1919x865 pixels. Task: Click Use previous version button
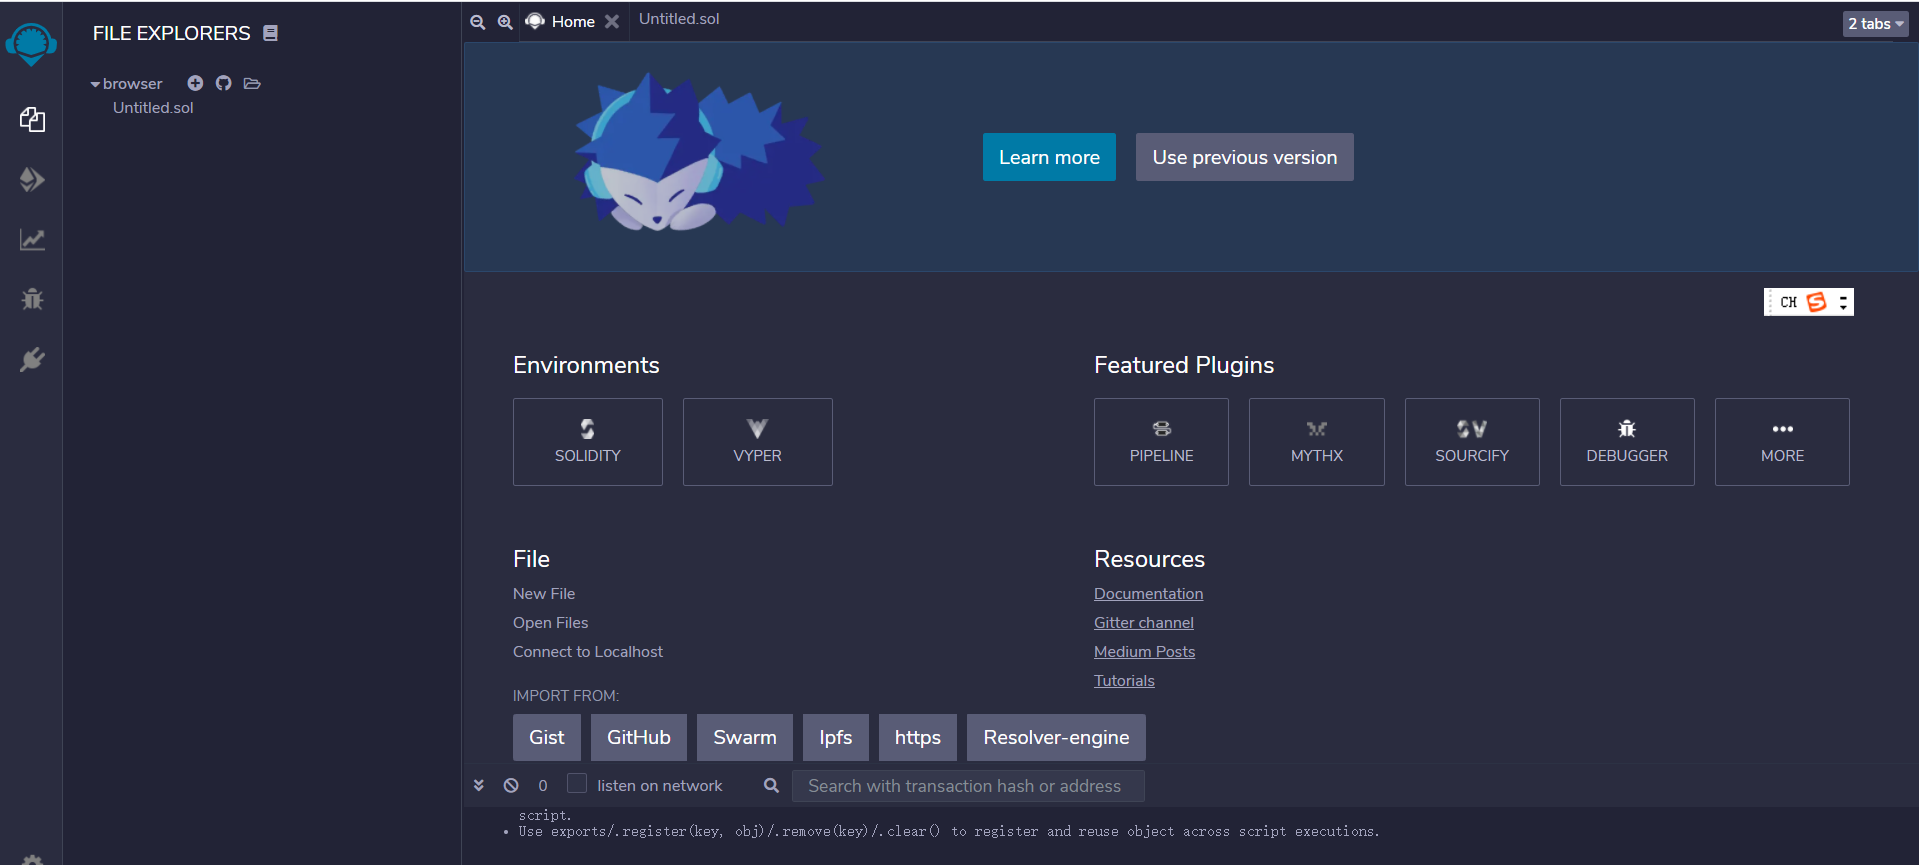click(x=1245, y=157)
